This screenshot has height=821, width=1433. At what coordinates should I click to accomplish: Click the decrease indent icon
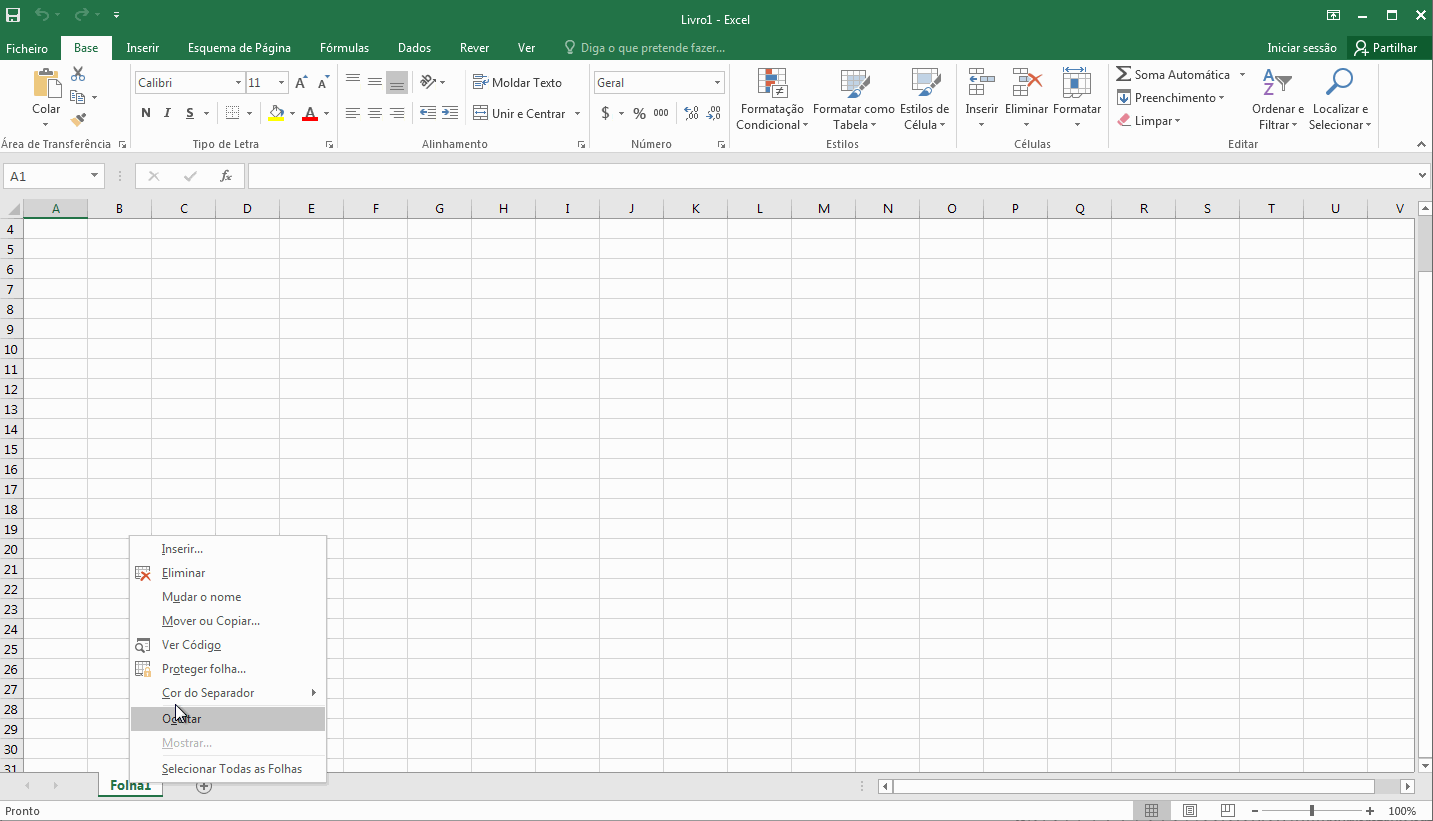[x=428, y=113]
